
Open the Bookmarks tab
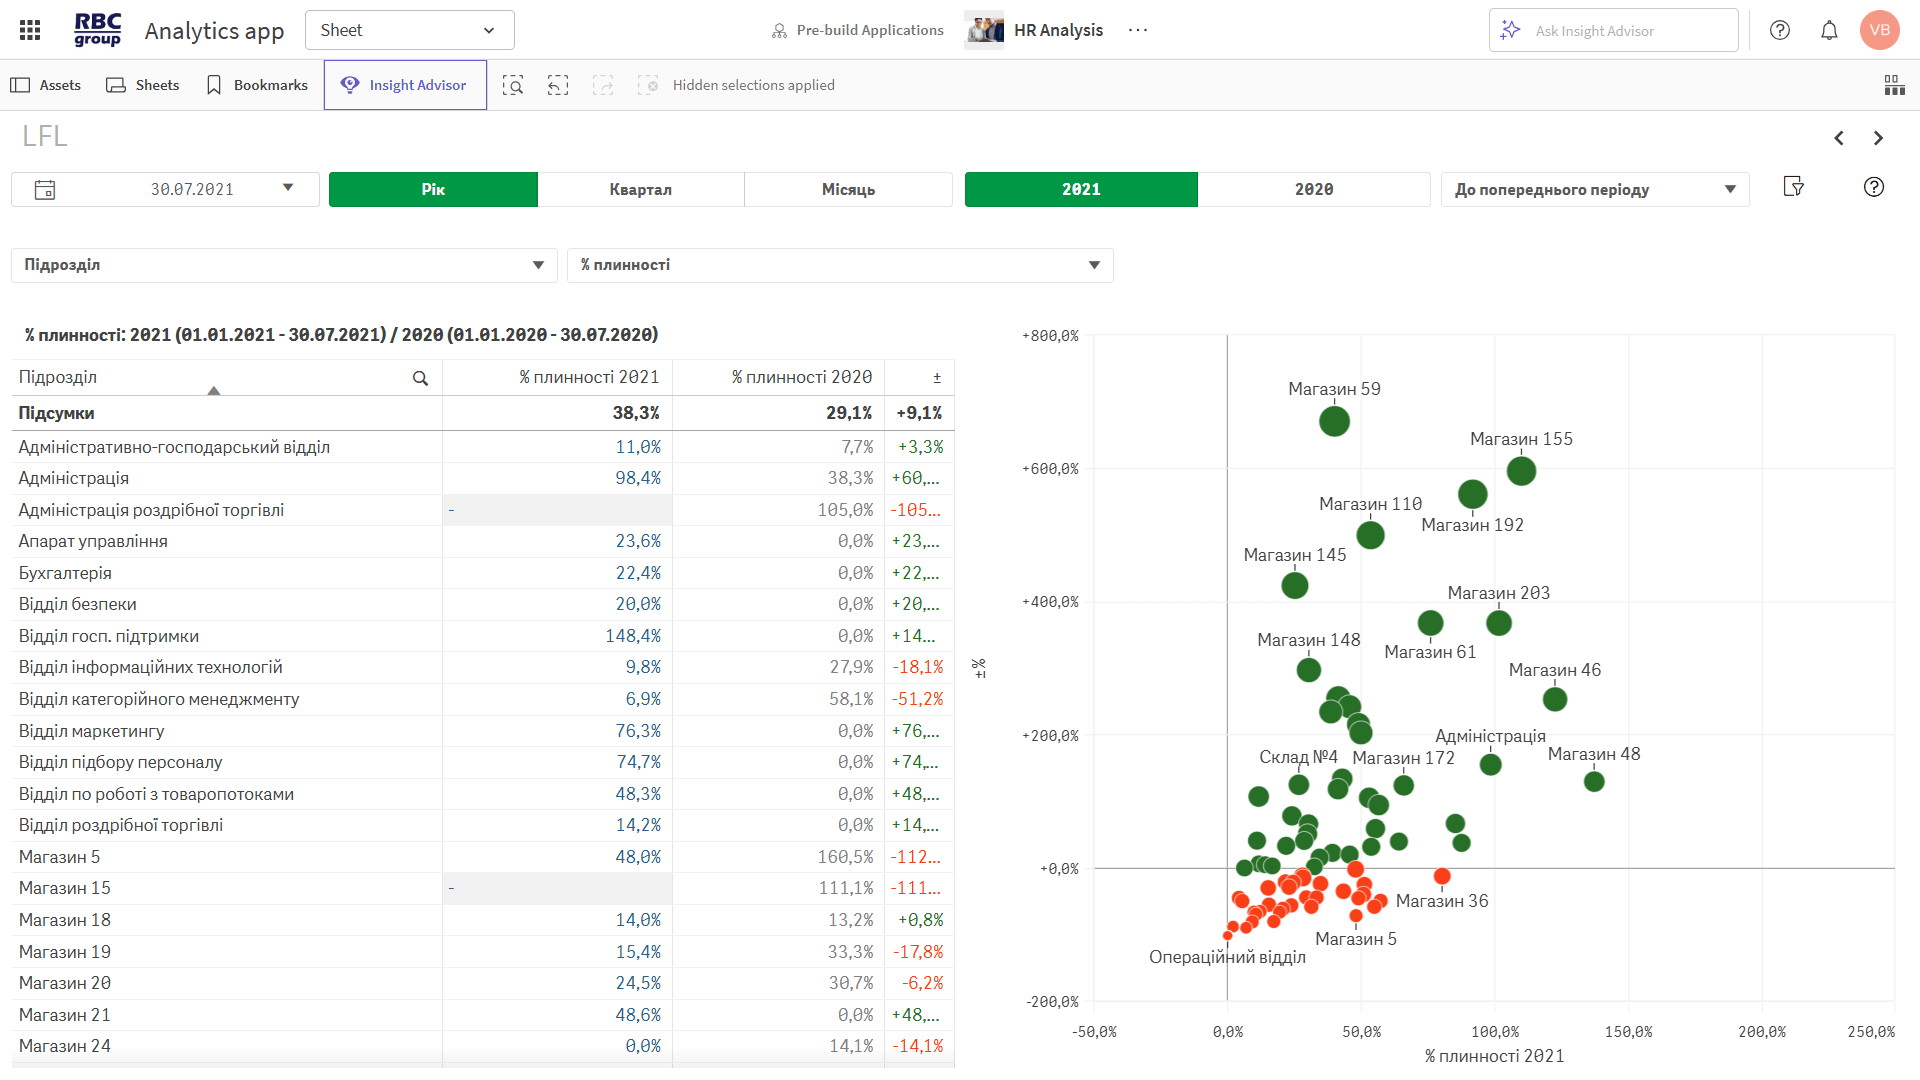[x=257, y=85]
